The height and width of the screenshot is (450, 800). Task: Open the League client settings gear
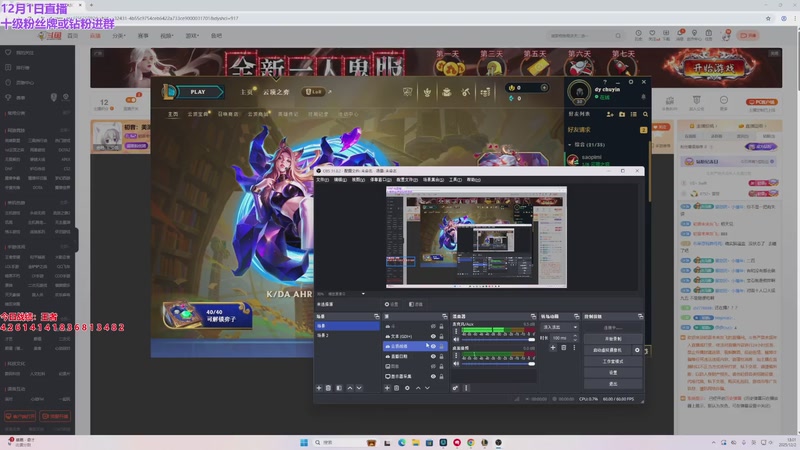pos(631,82)
